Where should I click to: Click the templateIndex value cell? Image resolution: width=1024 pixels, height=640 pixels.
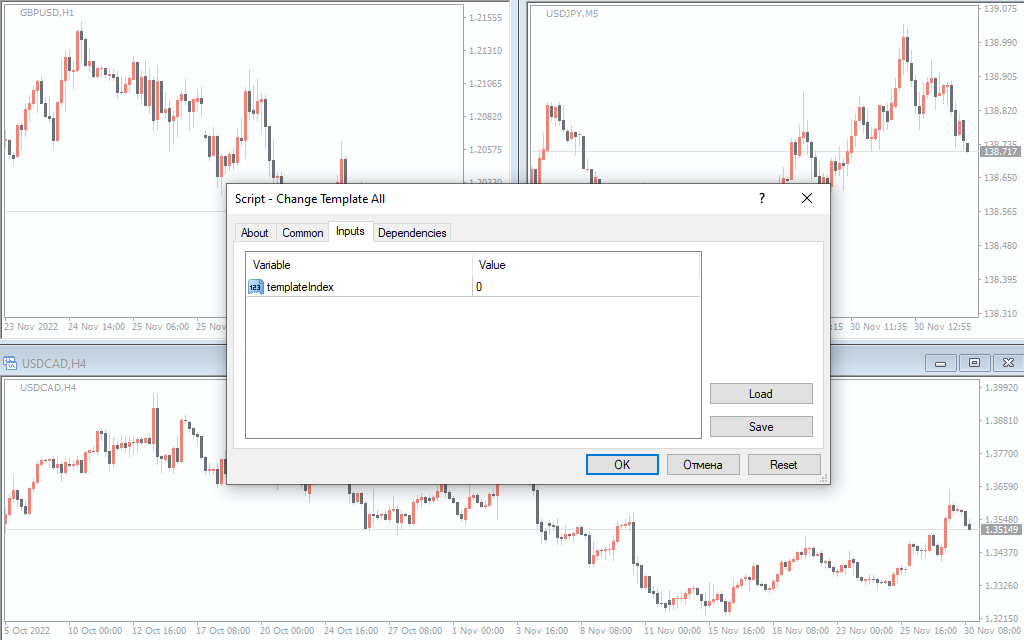click(x=585, y=287)
